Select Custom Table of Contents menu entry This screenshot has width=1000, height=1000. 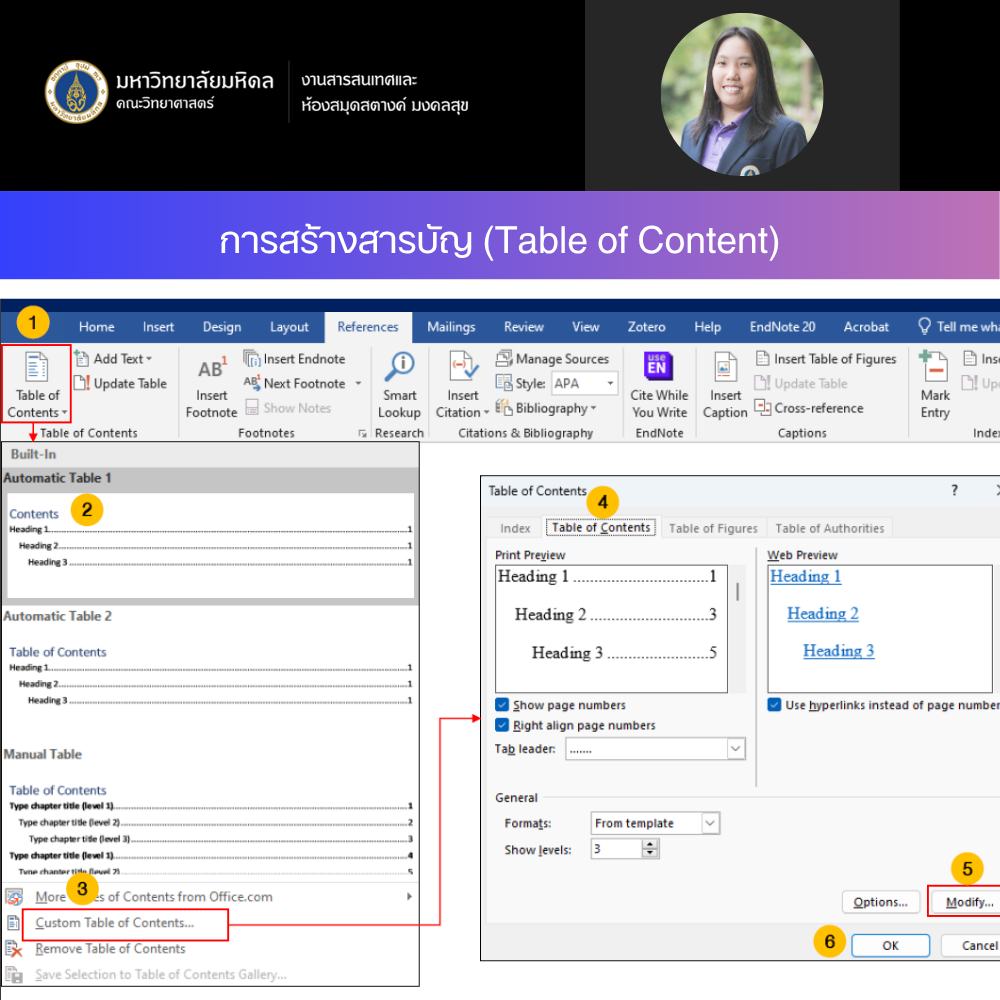click(x=114, y=923)
